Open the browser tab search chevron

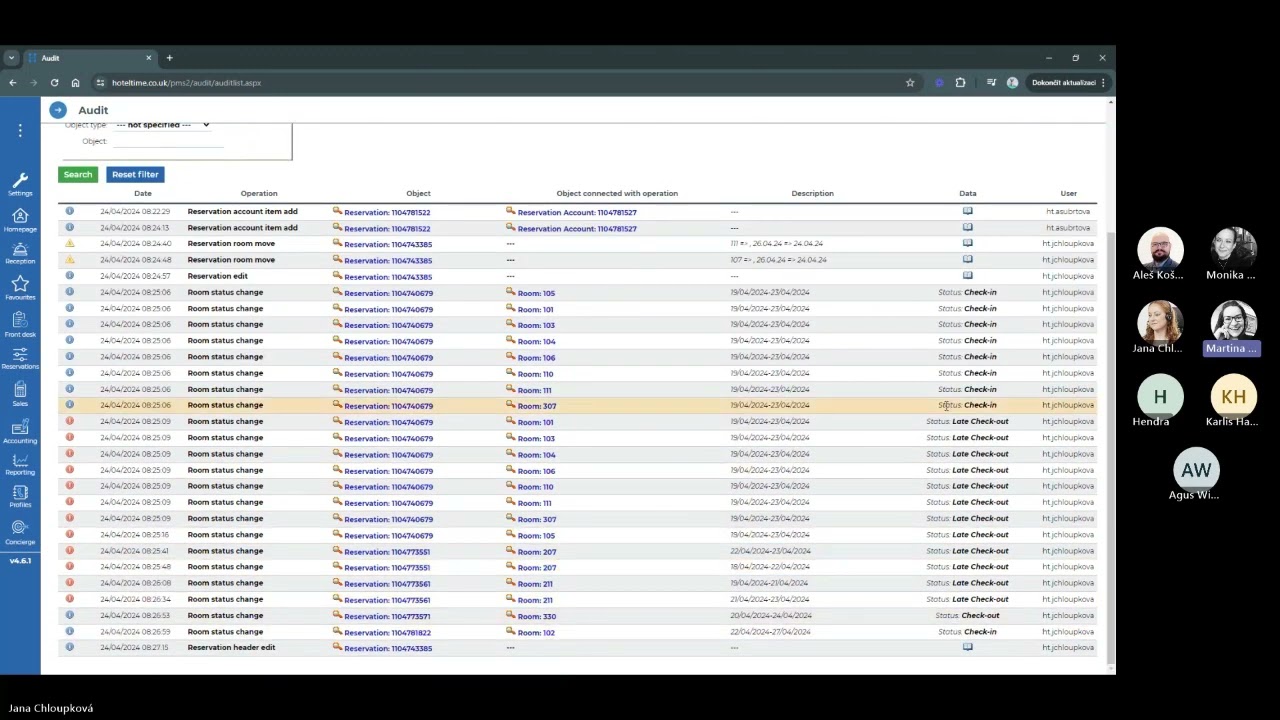(x=11, y=58)
